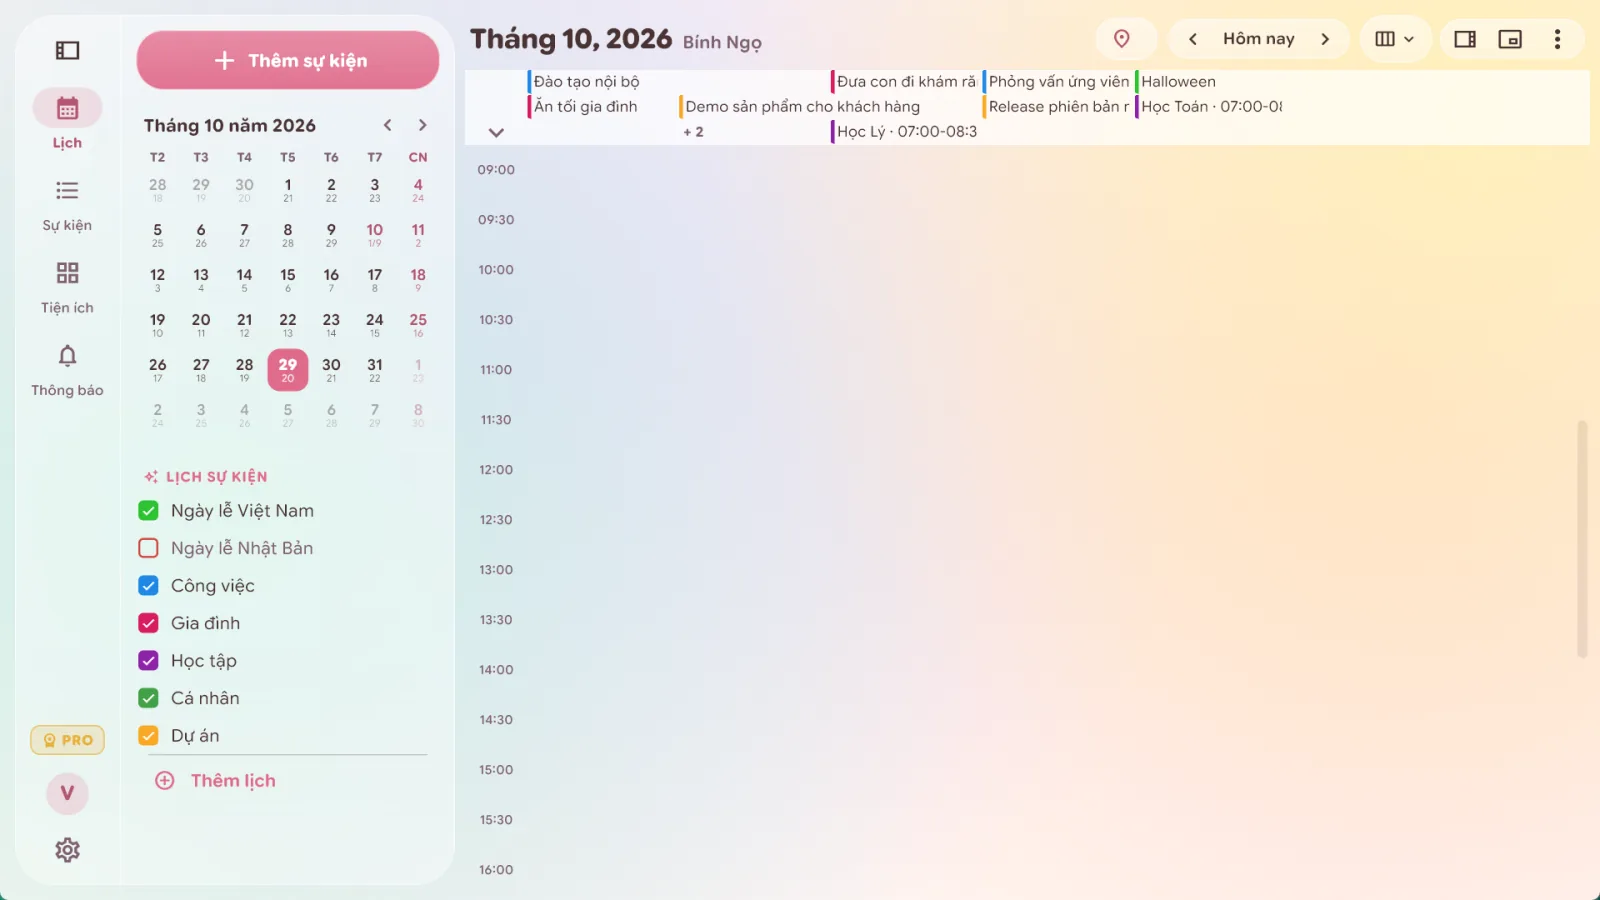Click Thêm sự kiện button

(x=288, y=60)
